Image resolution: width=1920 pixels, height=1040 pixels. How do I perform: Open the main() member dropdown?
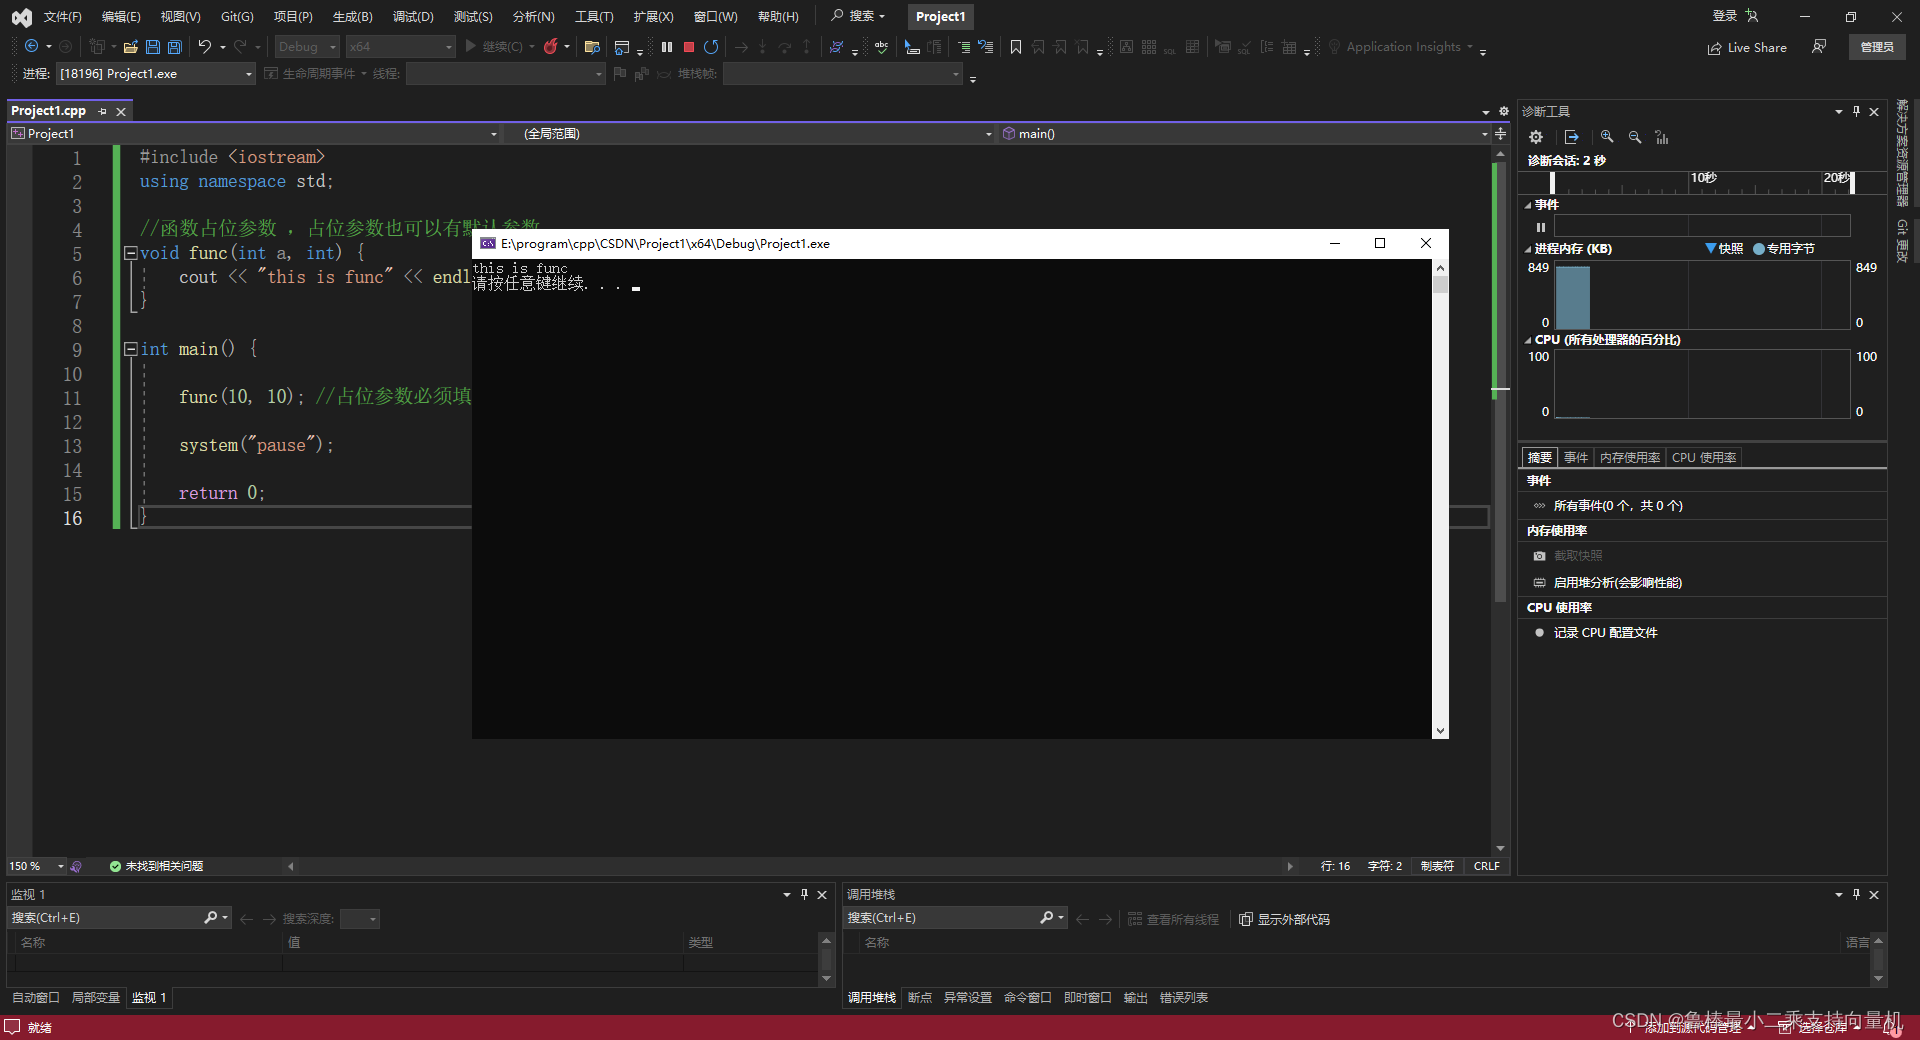[1244, 133]
